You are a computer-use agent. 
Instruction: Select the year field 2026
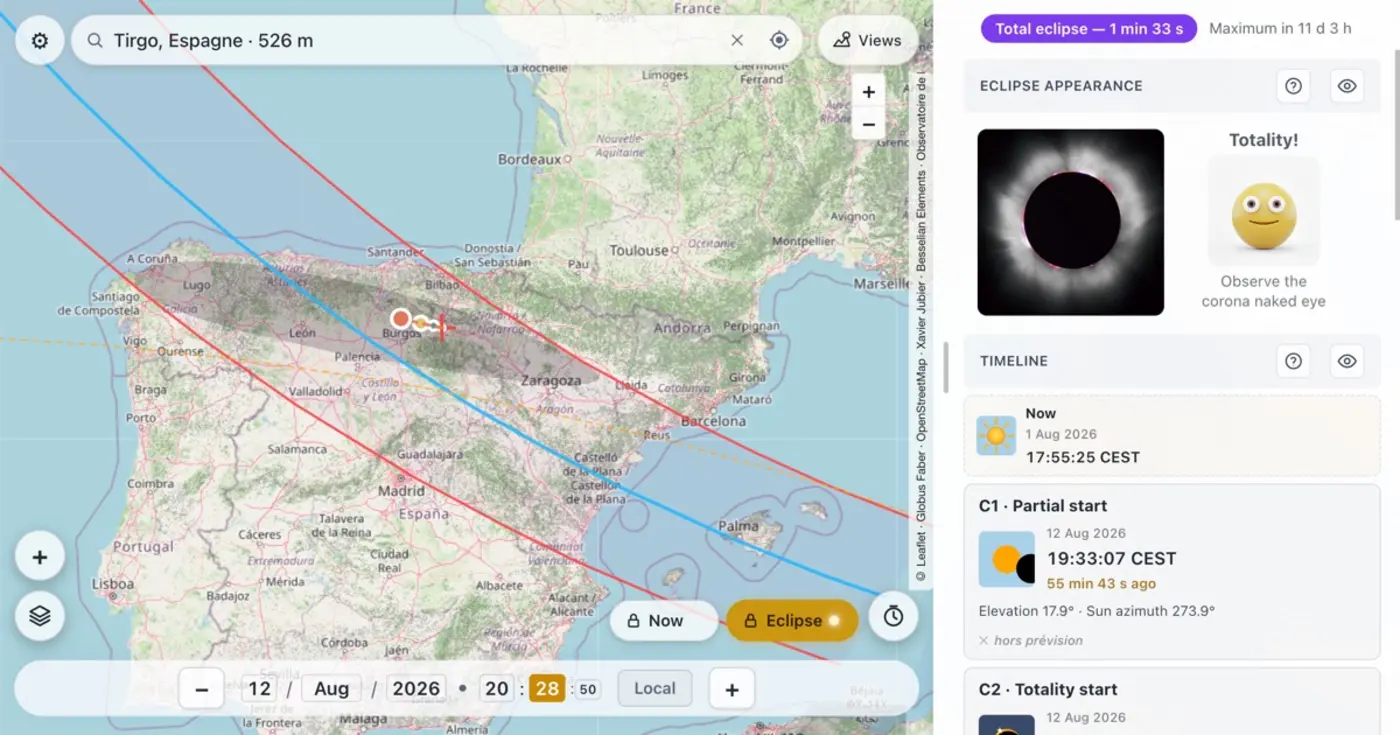pos(416,688)
